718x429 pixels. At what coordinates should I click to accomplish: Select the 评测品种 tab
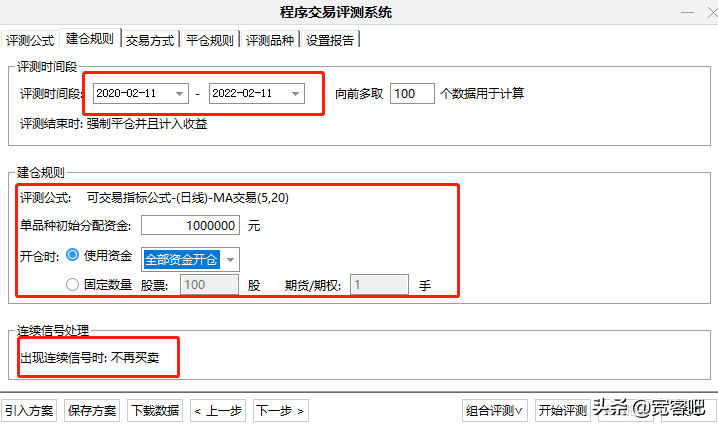[x=271, y=41]
